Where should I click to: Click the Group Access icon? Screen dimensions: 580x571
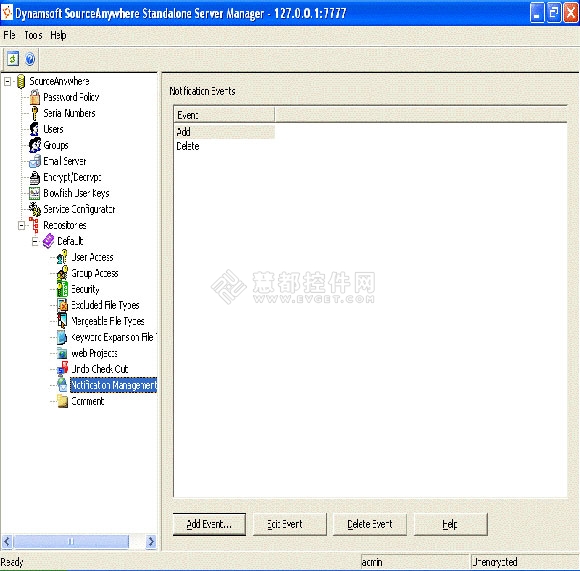(x=62, y=273)
